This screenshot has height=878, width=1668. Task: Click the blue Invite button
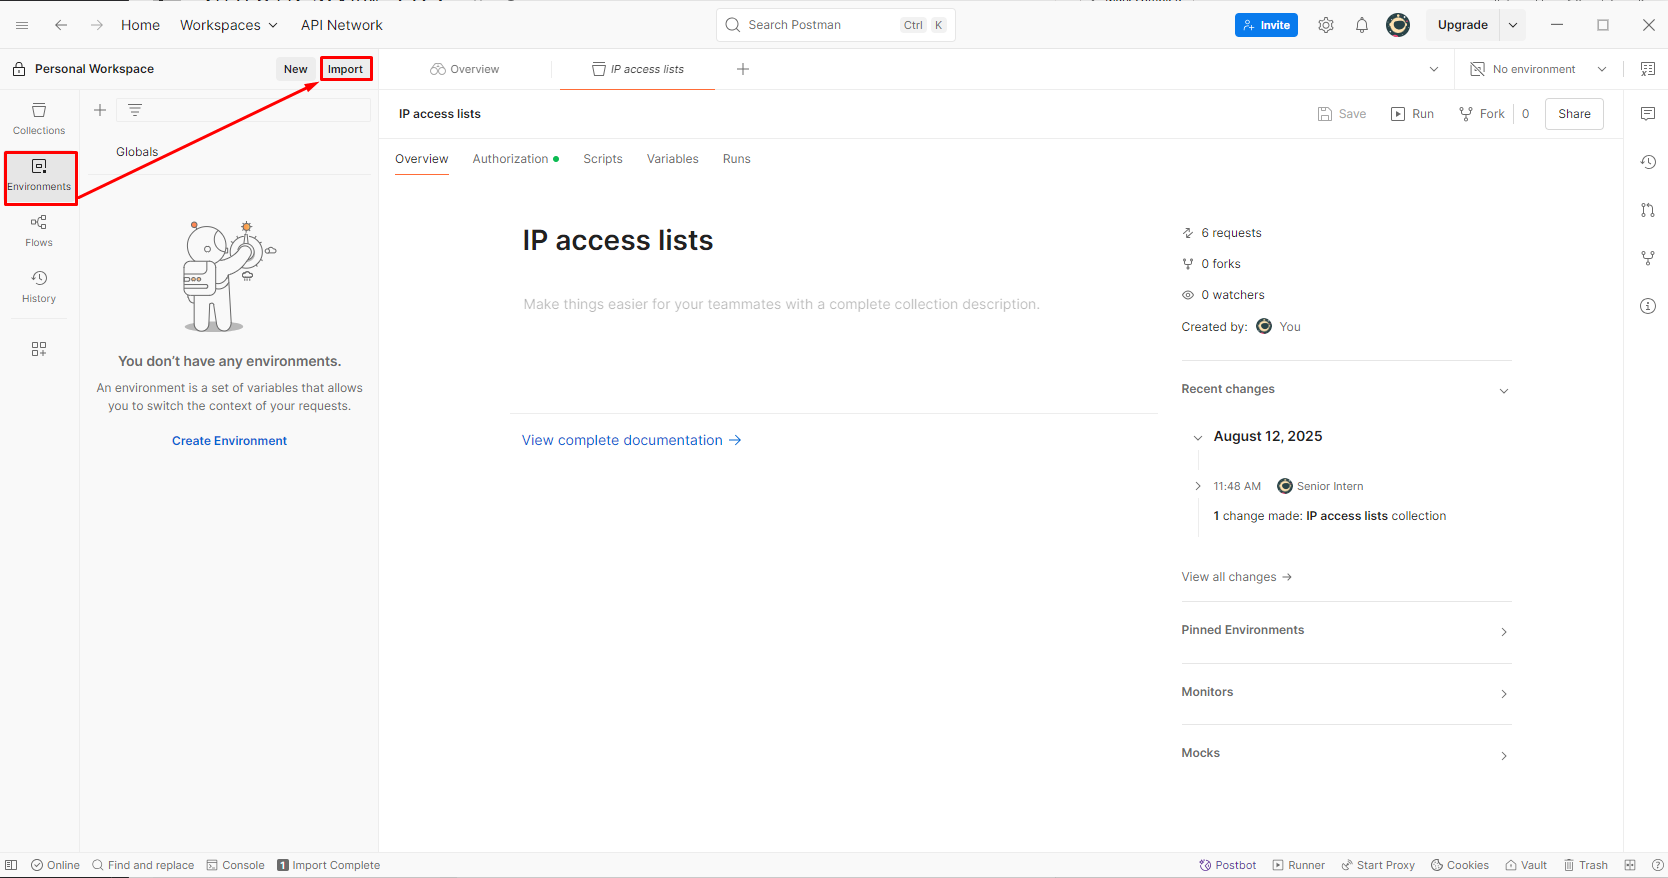pyautogui.click(x=1265, y=25)
